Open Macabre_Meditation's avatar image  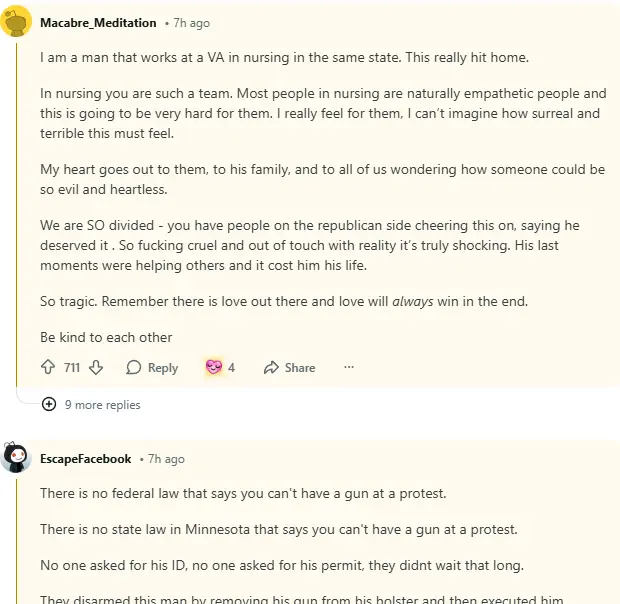pos(16,21)
